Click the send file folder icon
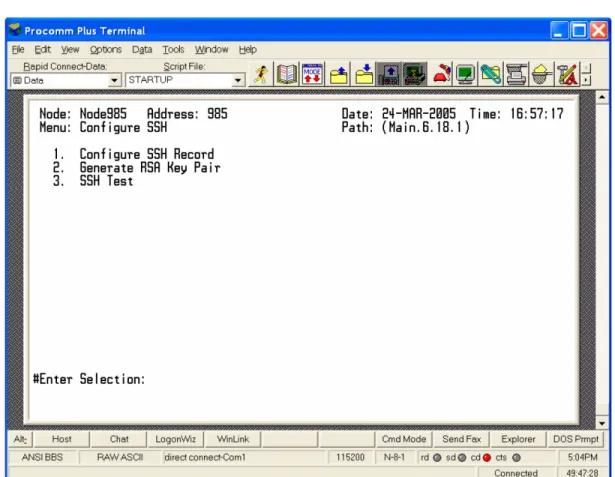Viewport: 615px width, 477px height. point(338,74)
